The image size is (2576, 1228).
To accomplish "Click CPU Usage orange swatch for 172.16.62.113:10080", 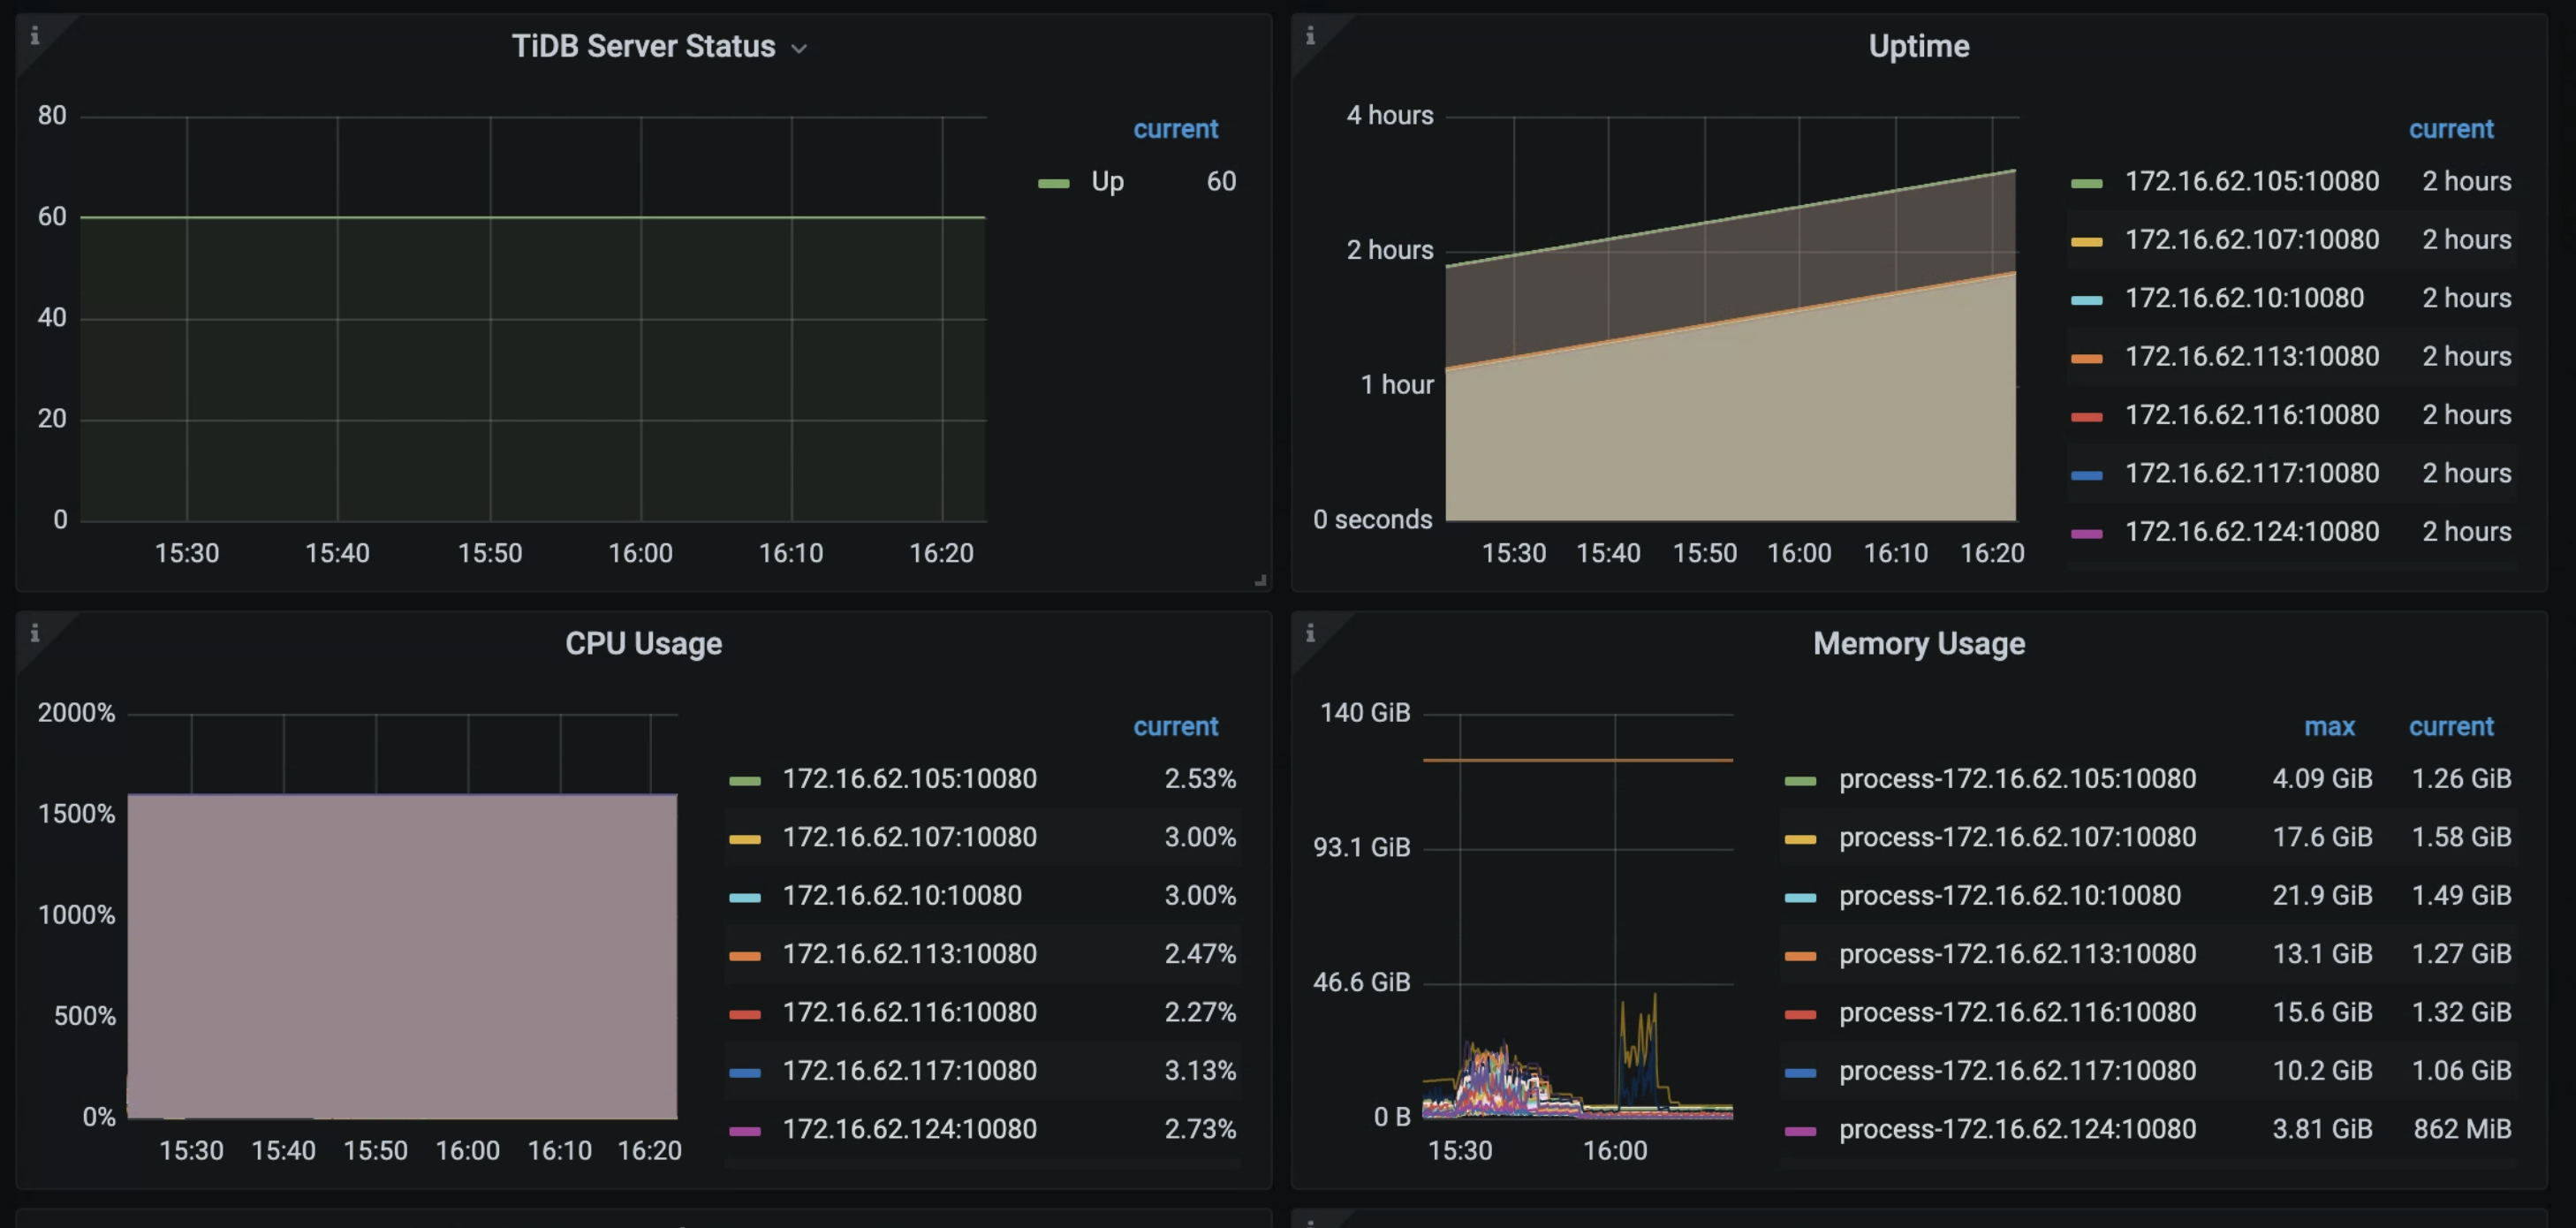I will (745, 956).
